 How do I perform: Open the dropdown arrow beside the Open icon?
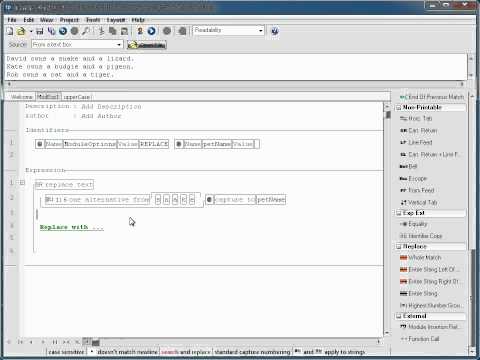tap(31, 31)
